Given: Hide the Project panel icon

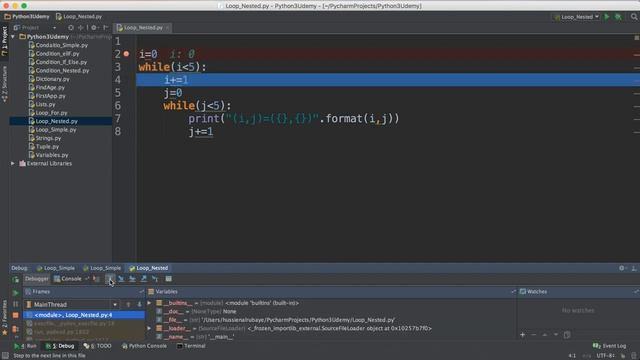Looking at the screenshot, I should click(x=105, y=27).
